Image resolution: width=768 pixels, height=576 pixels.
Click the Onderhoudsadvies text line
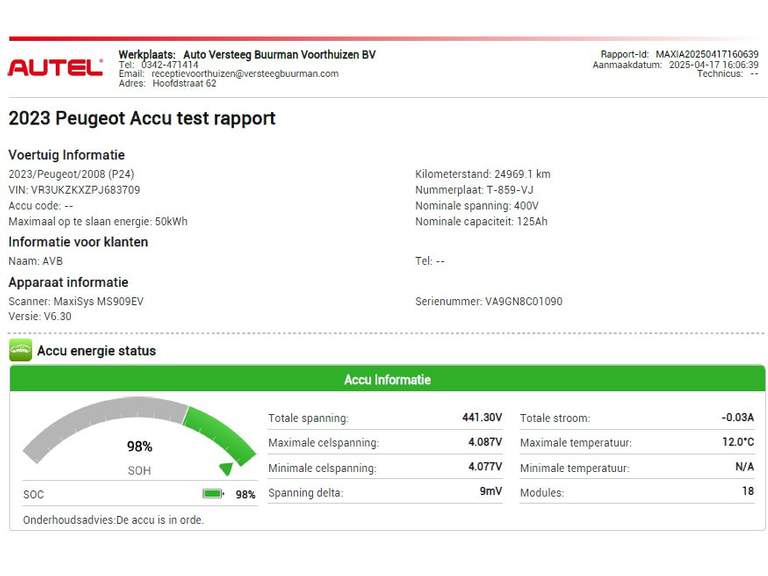(113, 520)
